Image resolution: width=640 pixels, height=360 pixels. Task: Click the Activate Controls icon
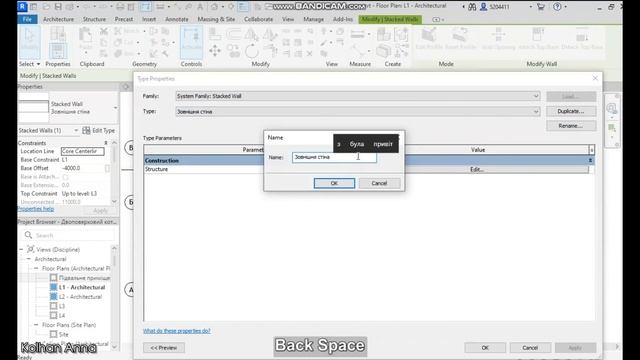pyautogui.click(x=191, y=41)
